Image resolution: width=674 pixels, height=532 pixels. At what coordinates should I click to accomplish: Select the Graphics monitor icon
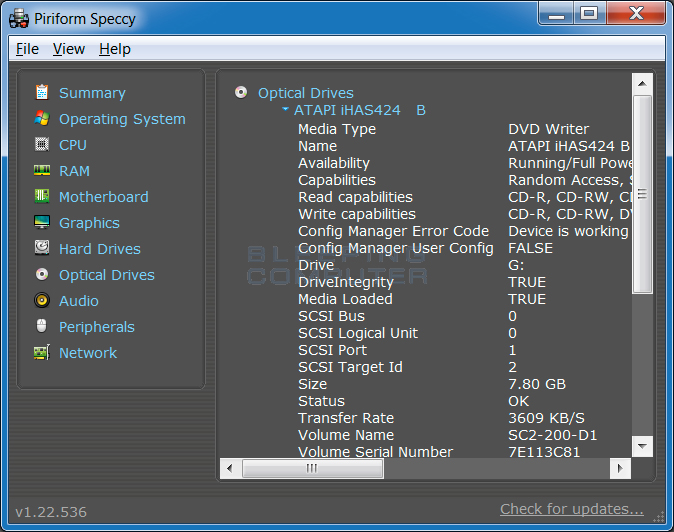click(x=42, y=223)
